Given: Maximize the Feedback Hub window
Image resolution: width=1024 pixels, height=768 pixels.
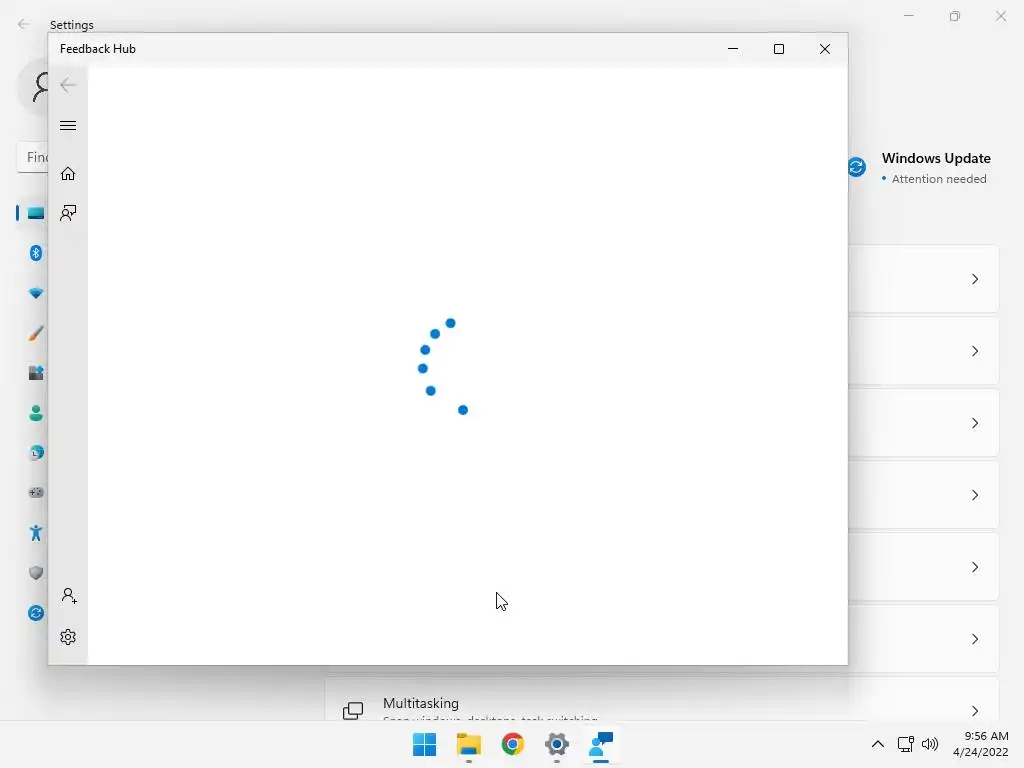Looking at the screenshot, I should tap(778, 49).
